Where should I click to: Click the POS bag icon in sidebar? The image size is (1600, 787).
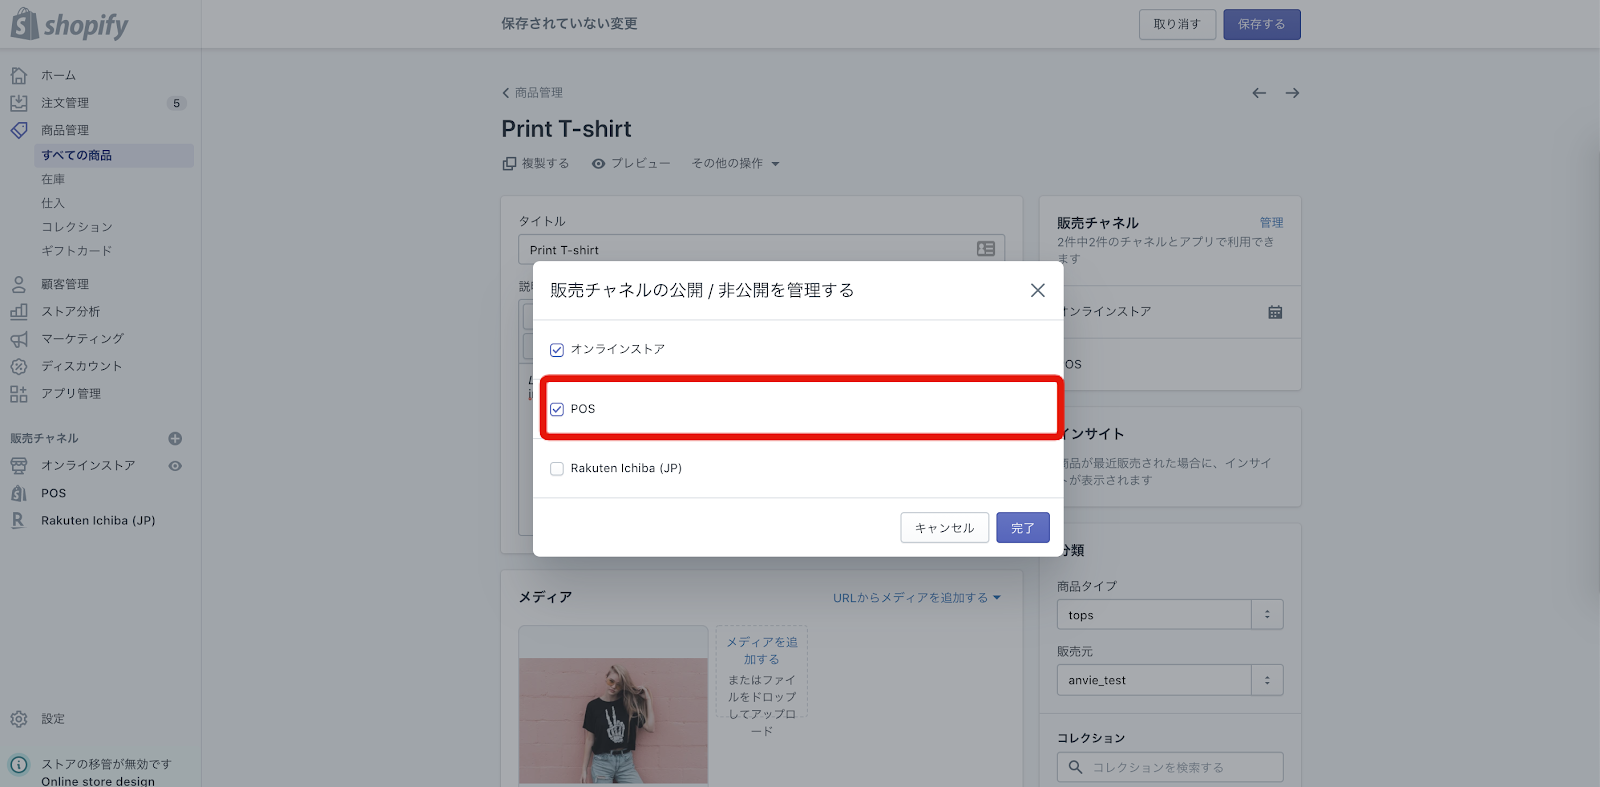[x=19, y=493]
